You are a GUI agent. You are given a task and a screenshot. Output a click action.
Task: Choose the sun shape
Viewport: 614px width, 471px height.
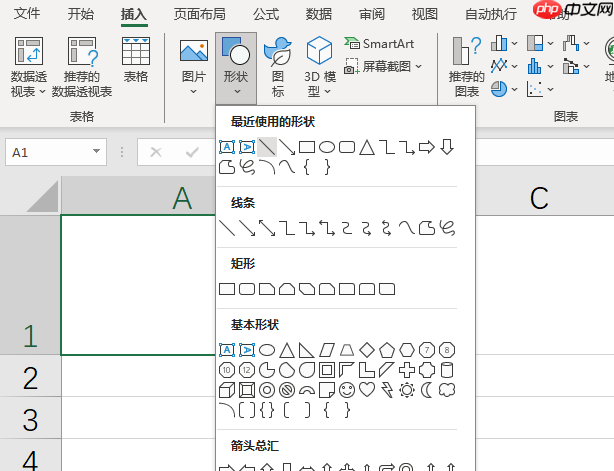407,390
